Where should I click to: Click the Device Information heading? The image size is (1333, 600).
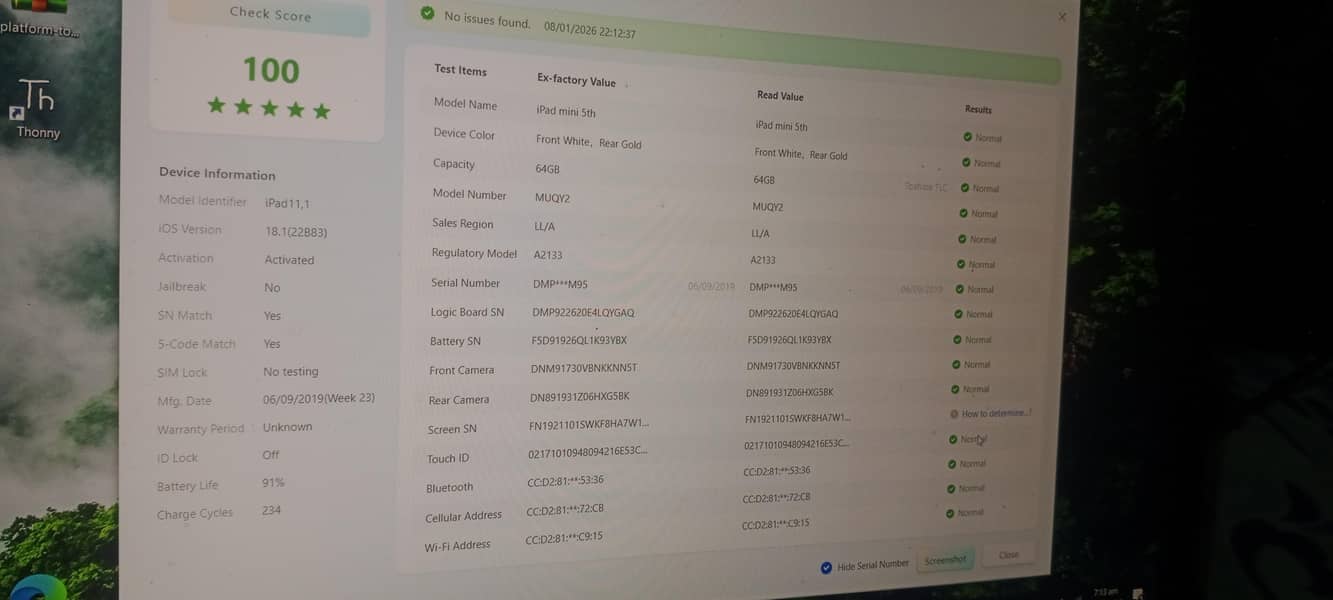point(217,173)
